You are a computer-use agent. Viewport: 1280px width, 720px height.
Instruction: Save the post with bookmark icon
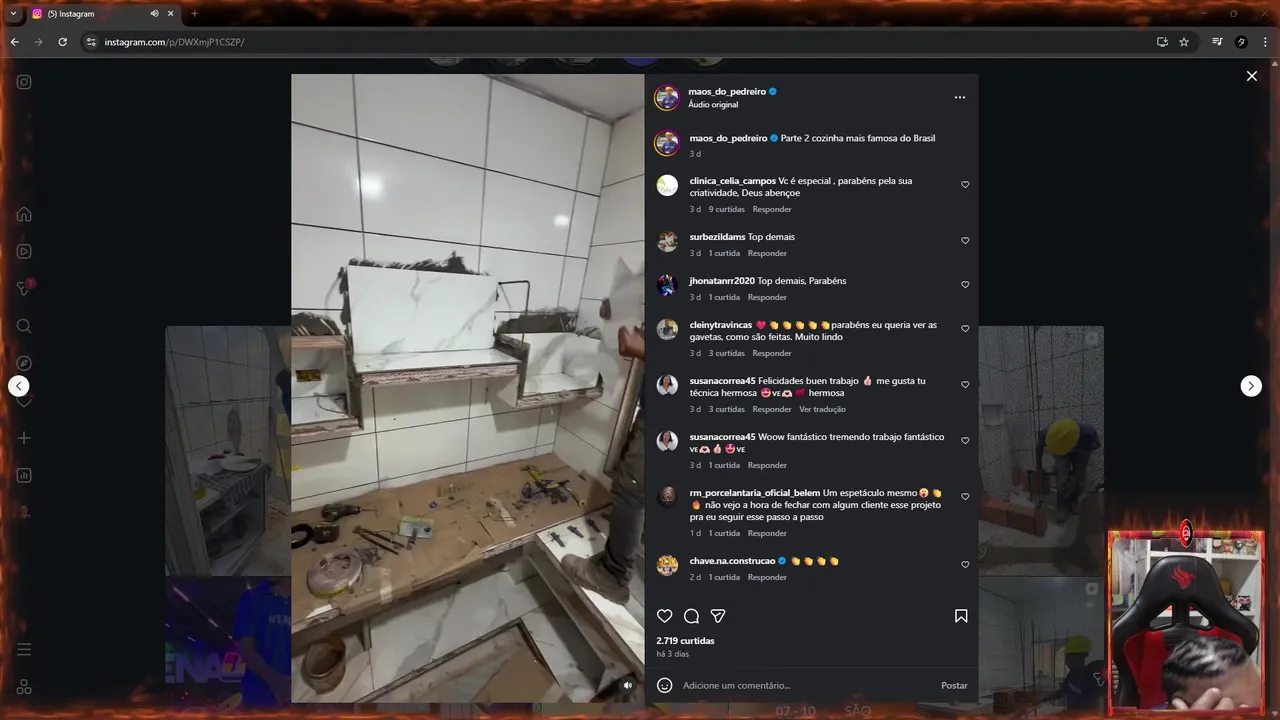click(961, 616)
